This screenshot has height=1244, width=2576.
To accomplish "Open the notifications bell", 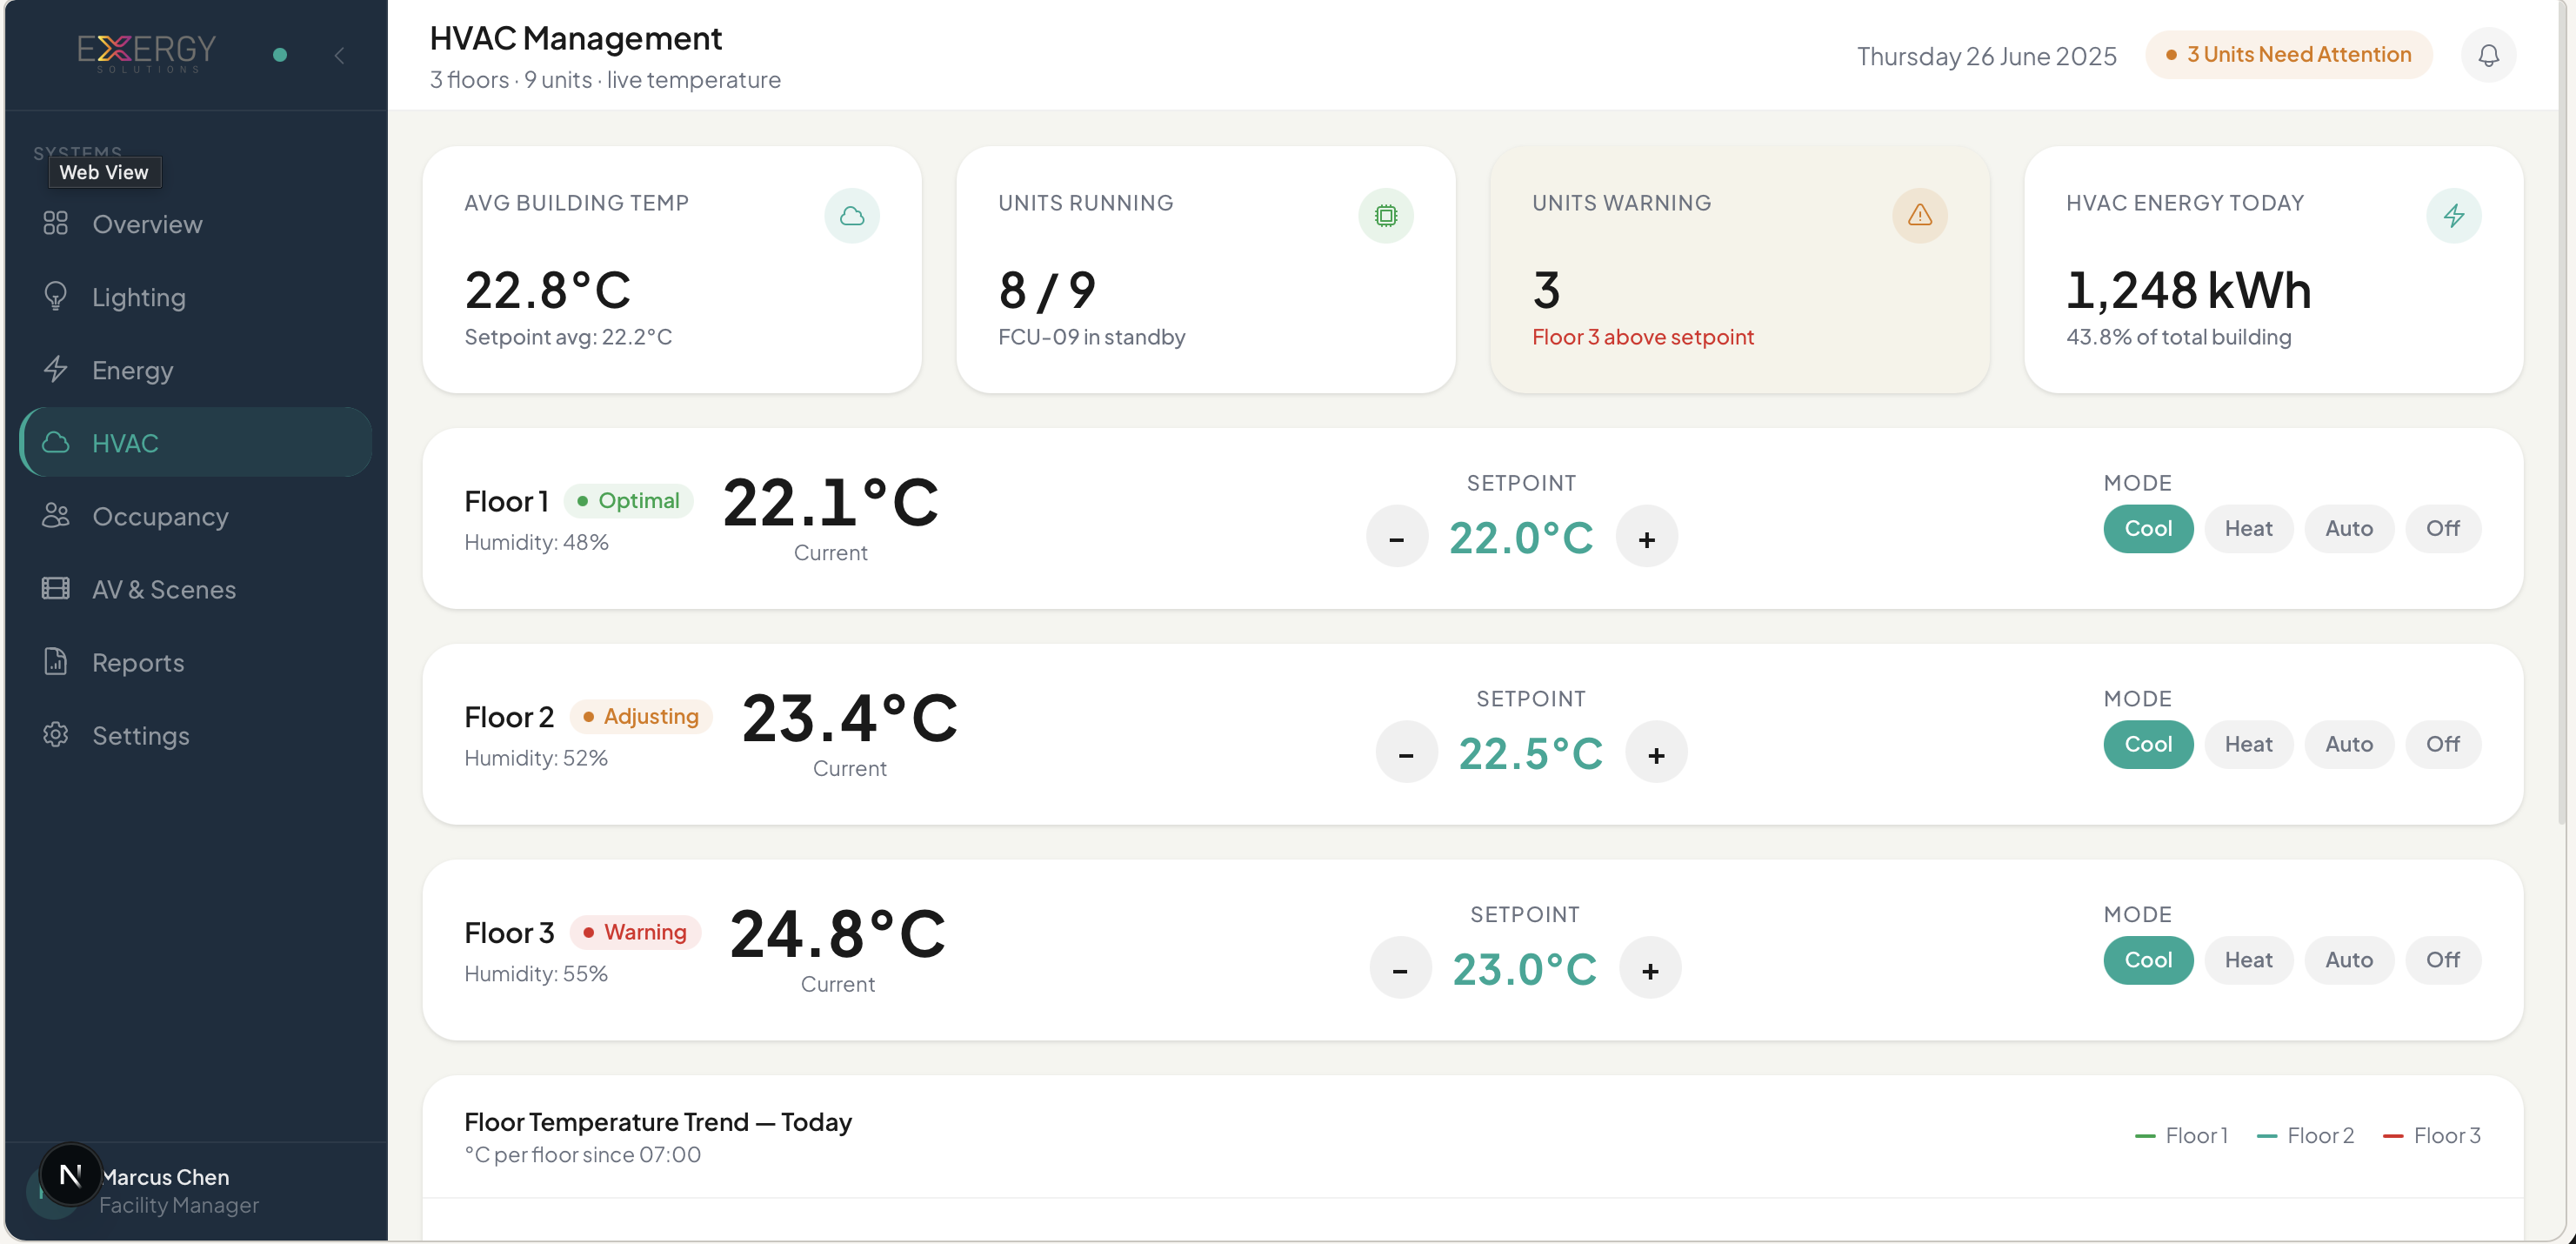I will coord(2488,55).
